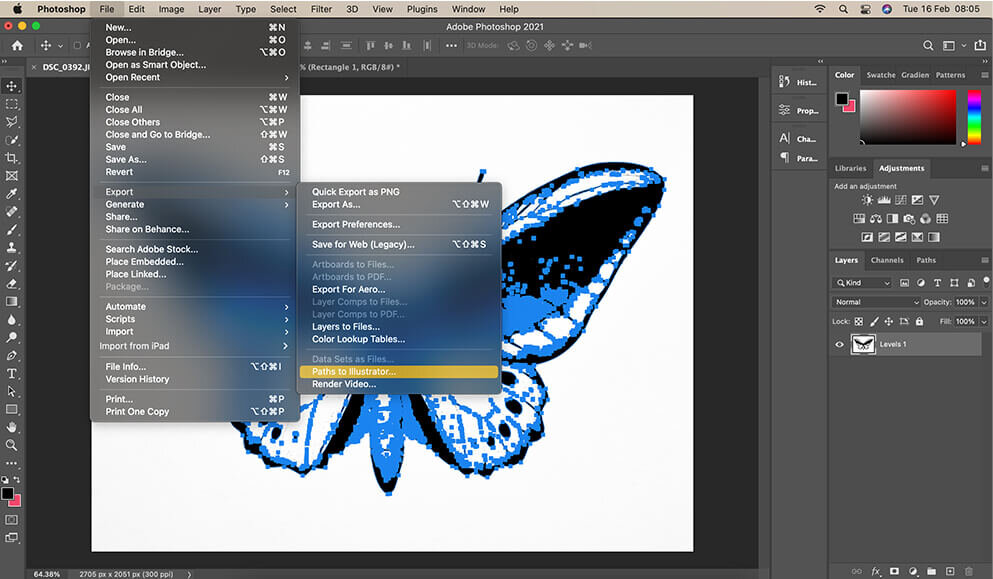This screenshot has width=993, height=579.
Task: Open the collapsed Properties panel
Action: point(797,110)
